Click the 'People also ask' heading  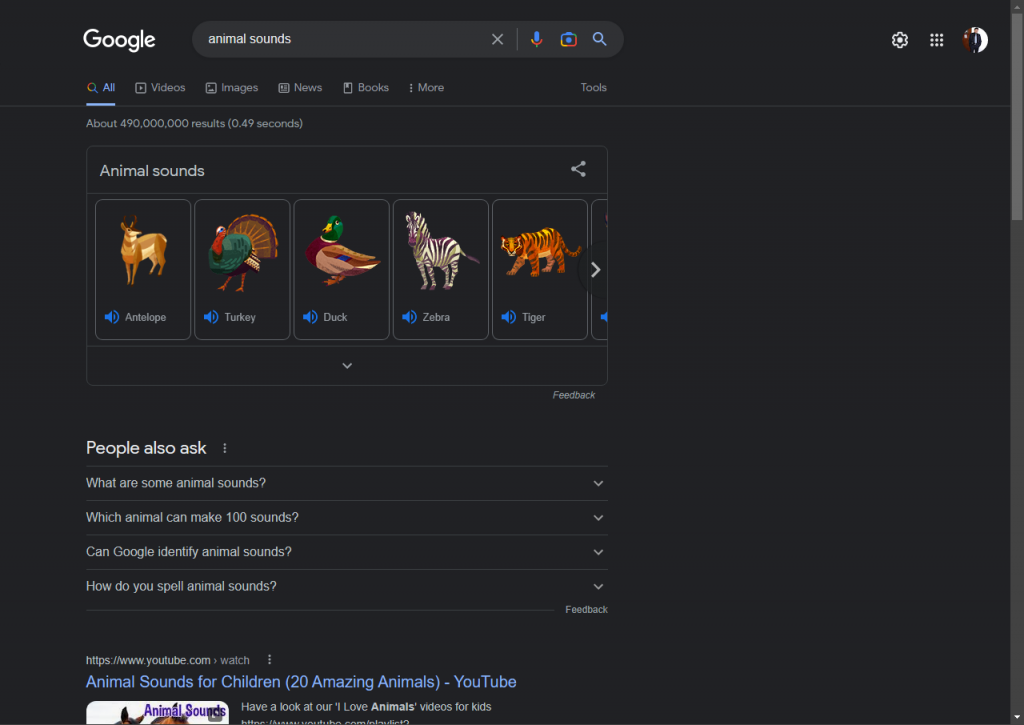pyautogui.click(x=146, y=448)
